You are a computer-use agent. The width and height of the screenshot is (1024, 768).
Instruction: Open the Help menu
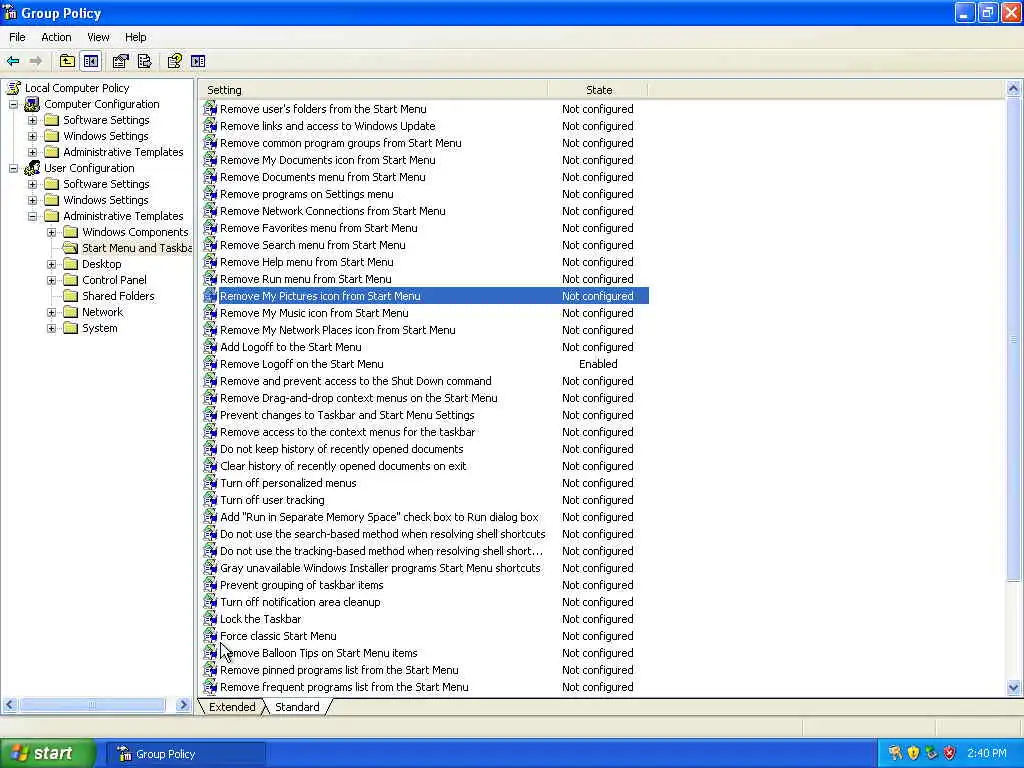tap(135, 37)
